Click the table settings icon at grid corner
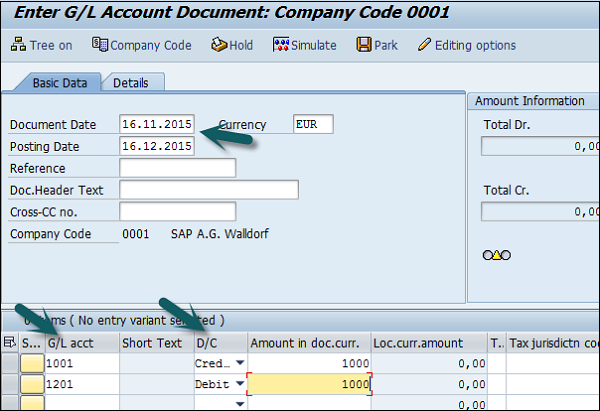This screenshot has height=411, width=600. (9, 343)
